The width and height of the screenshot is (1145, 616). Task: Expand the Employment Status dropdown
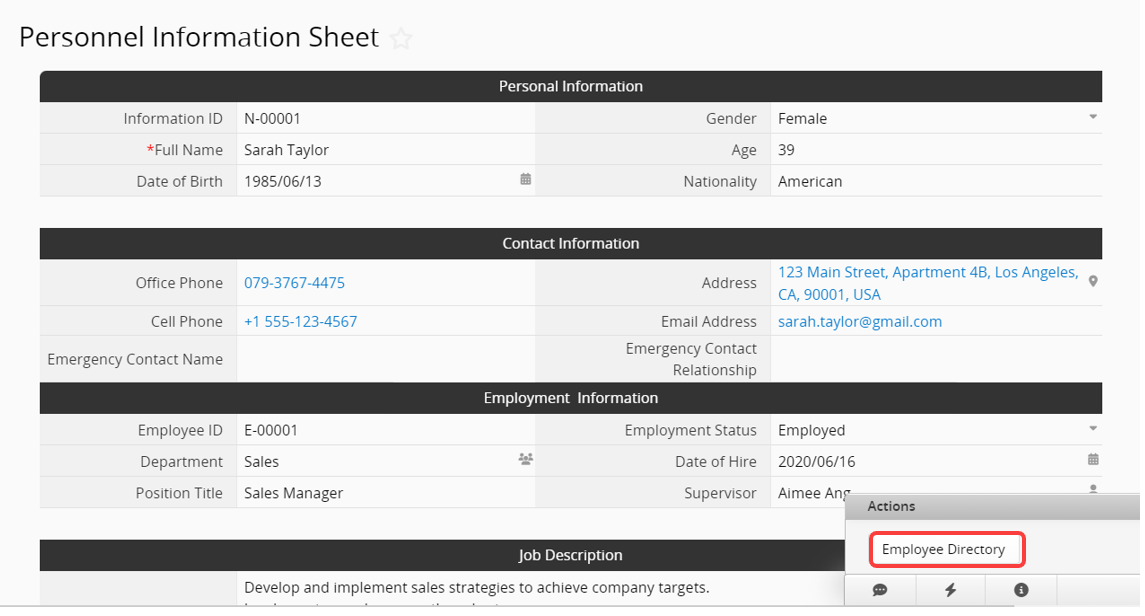coord(1093,429)
